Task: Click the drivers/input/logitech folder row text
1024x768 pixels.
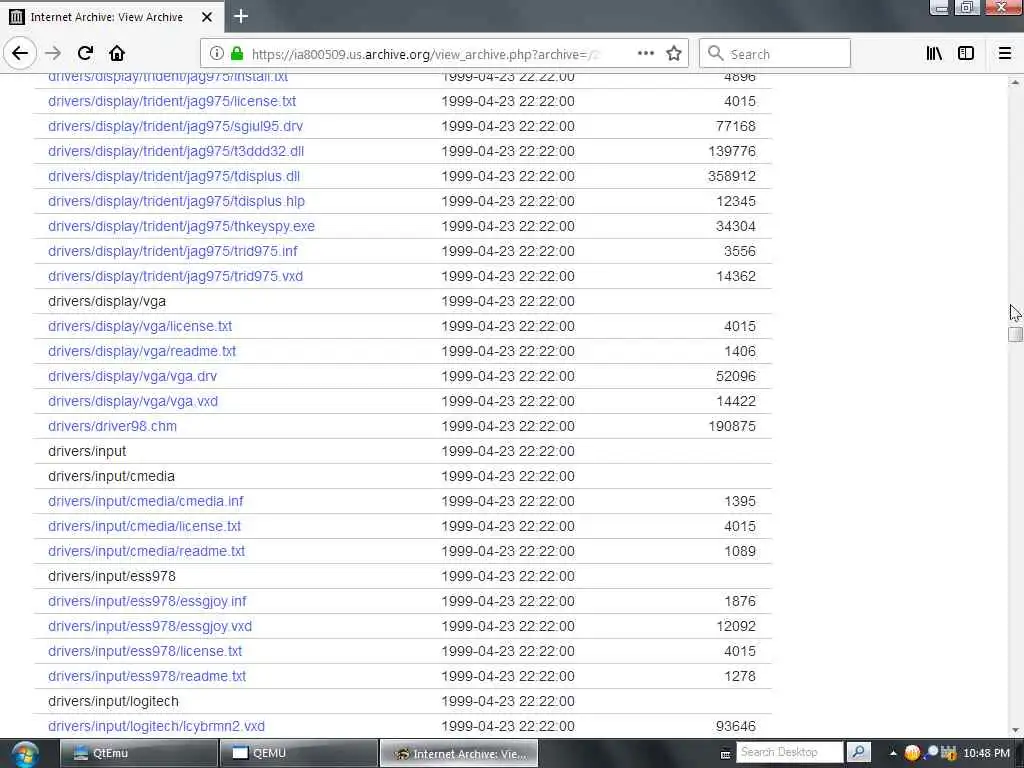Action: pos(113,701)
